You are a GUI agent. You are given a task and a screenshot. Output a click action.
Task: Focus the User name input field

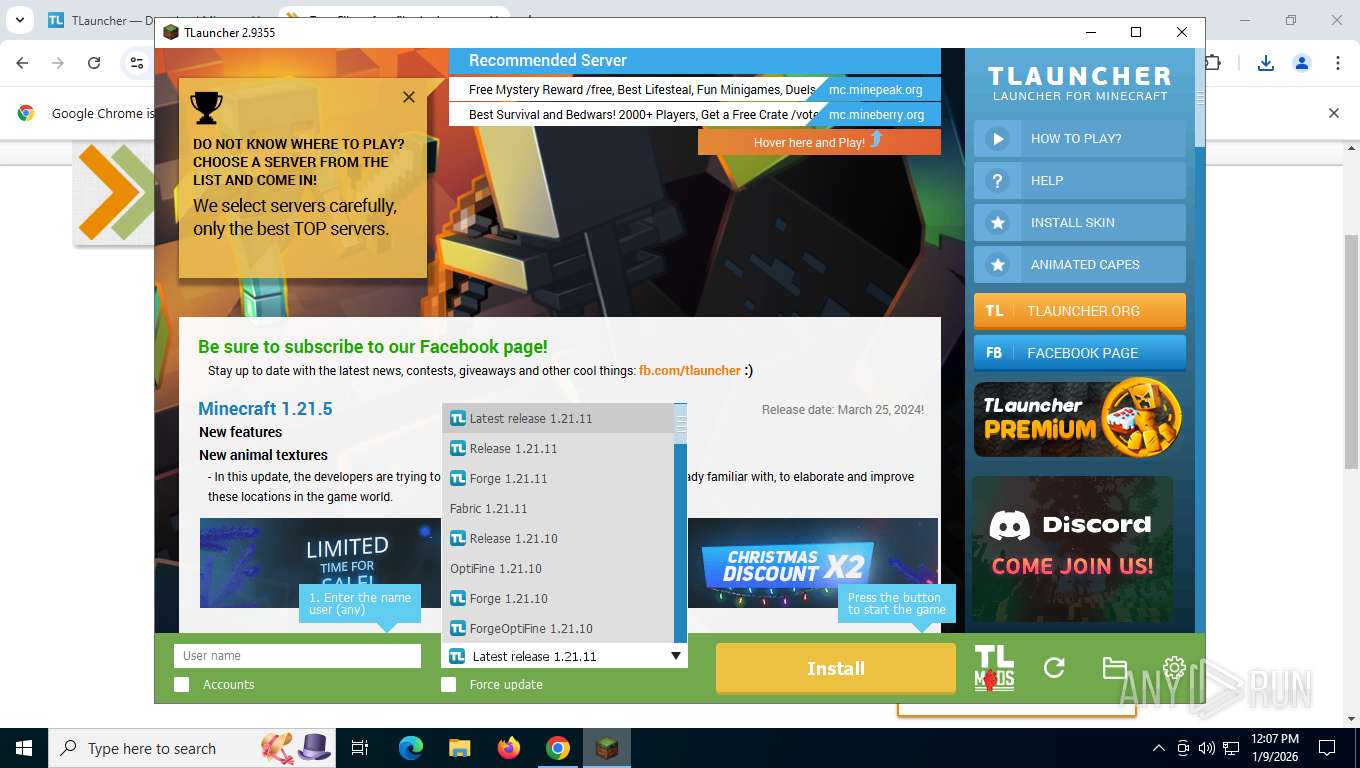297,656
